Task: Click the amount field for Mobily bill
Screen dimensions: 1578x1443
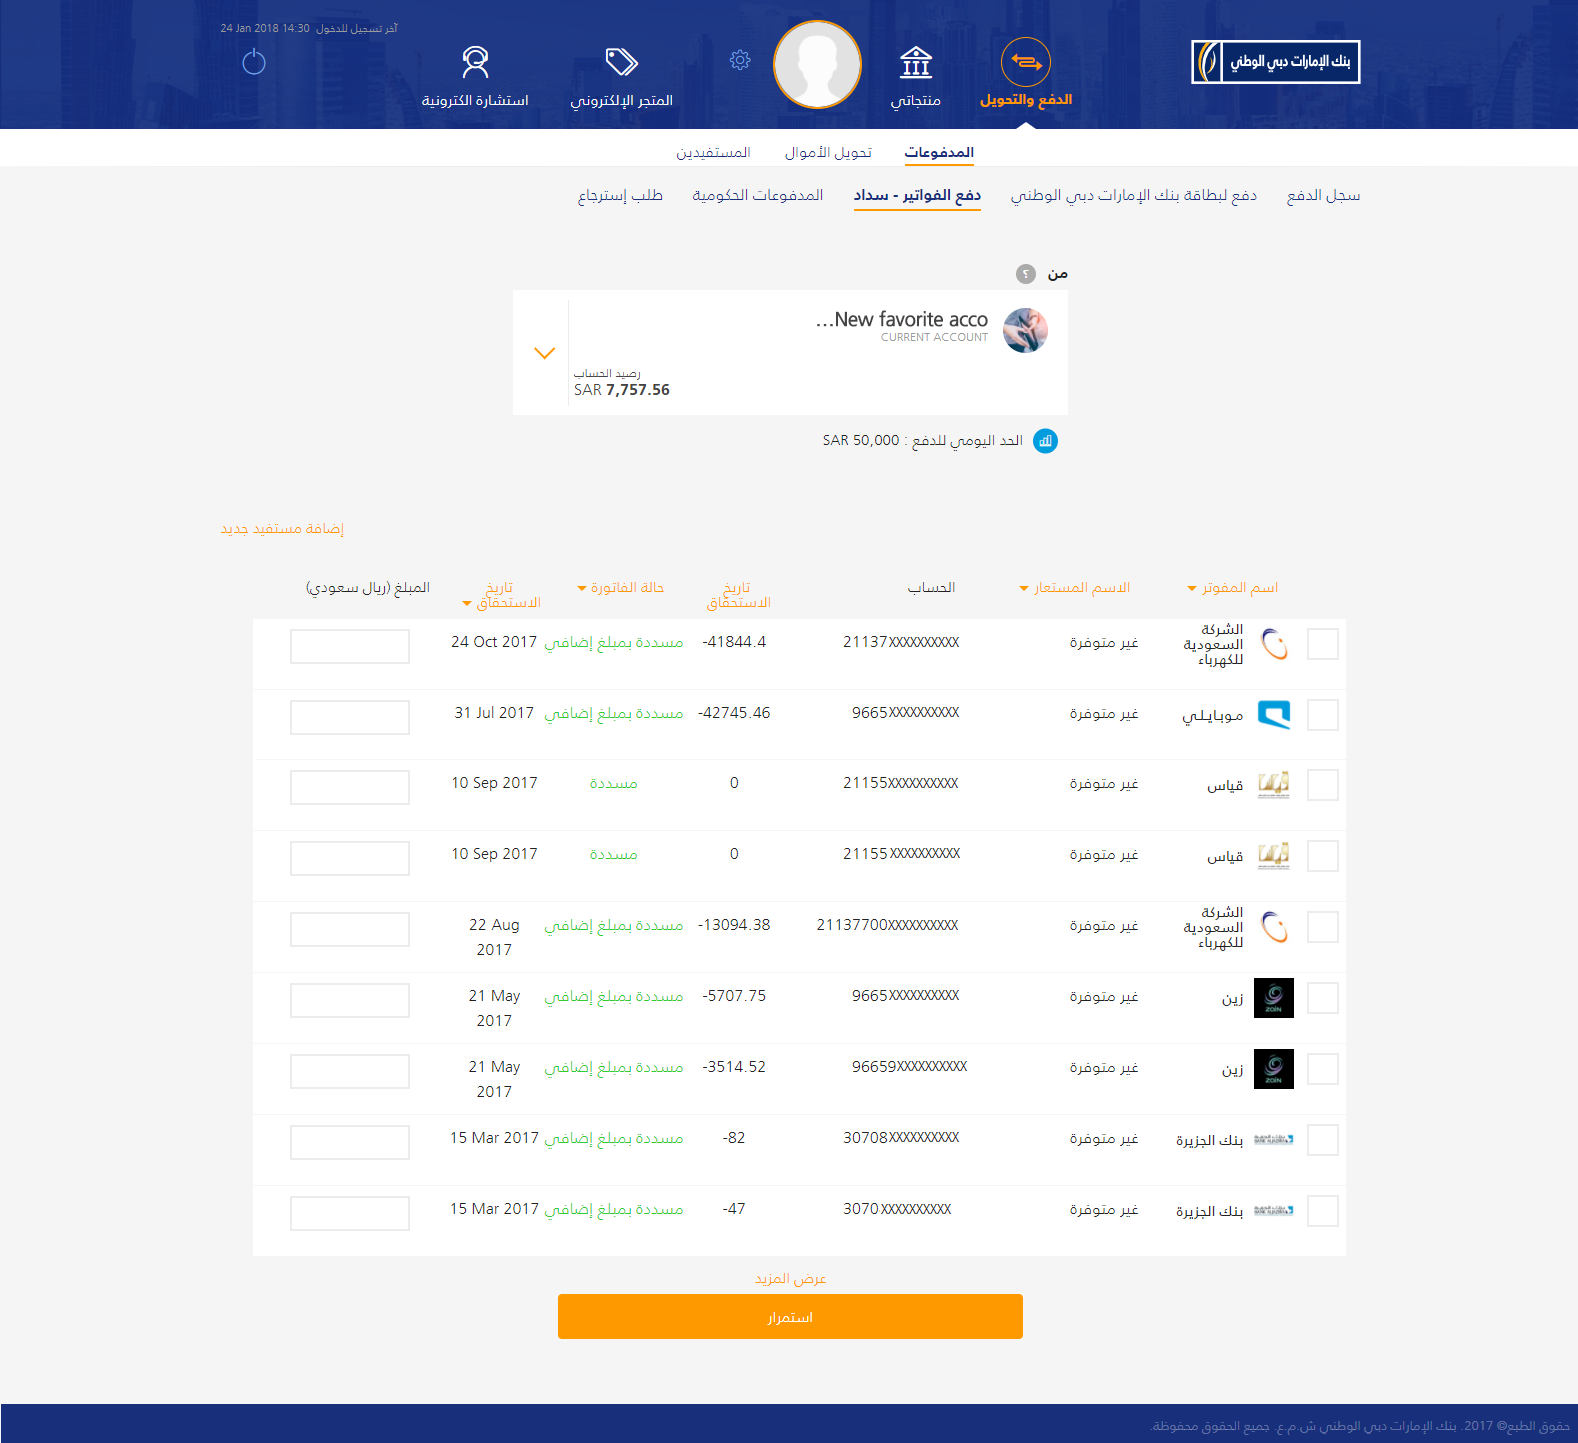Action: click(x=349, y=717)
